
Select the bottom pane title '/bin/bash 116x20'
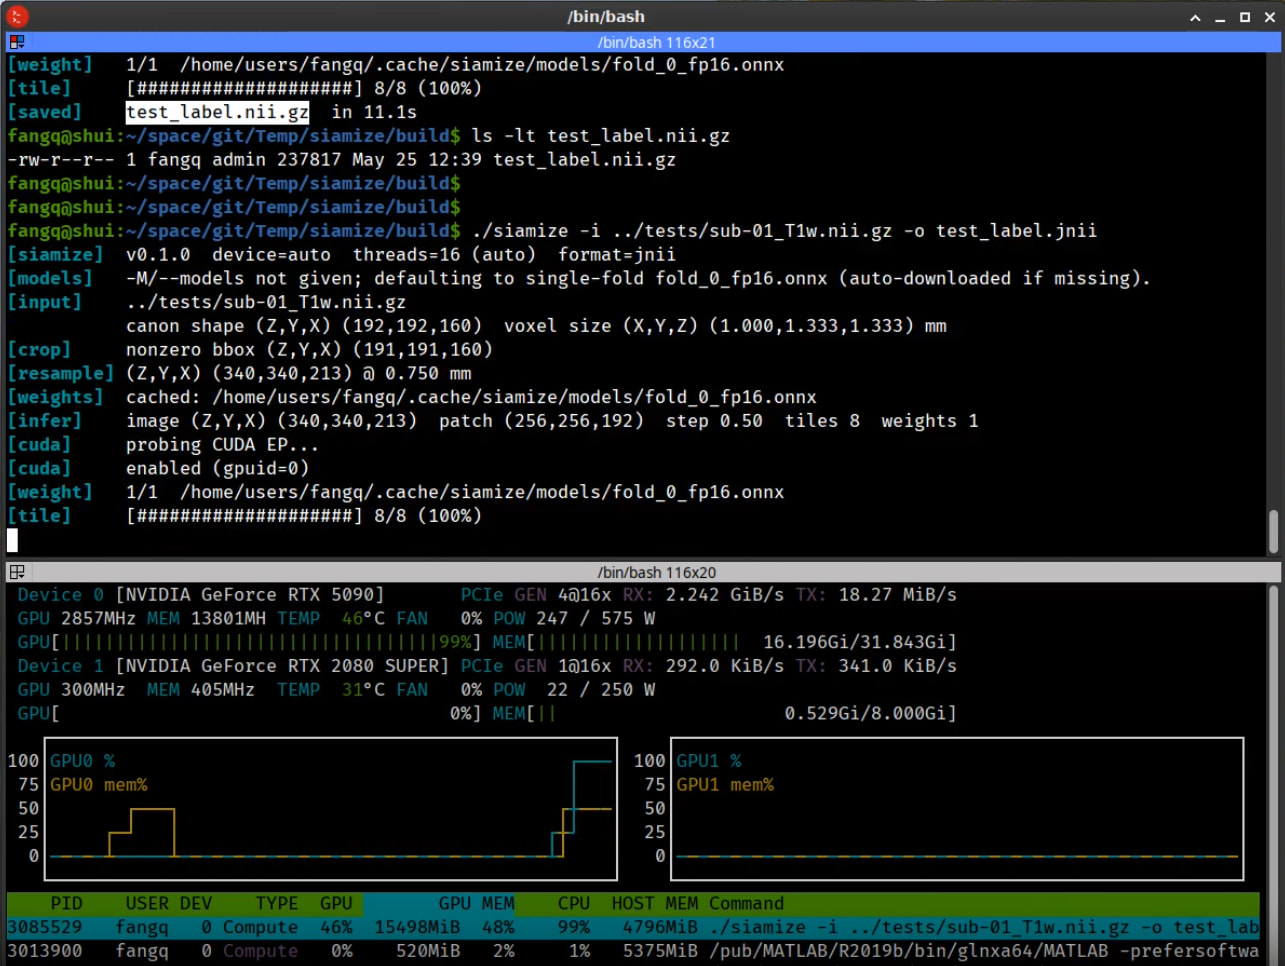[x=656, y=572]
